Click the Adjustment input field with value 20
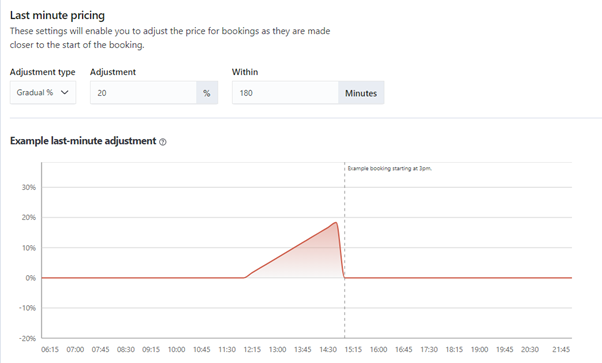 pyautogui.click(x=143, y=93)
